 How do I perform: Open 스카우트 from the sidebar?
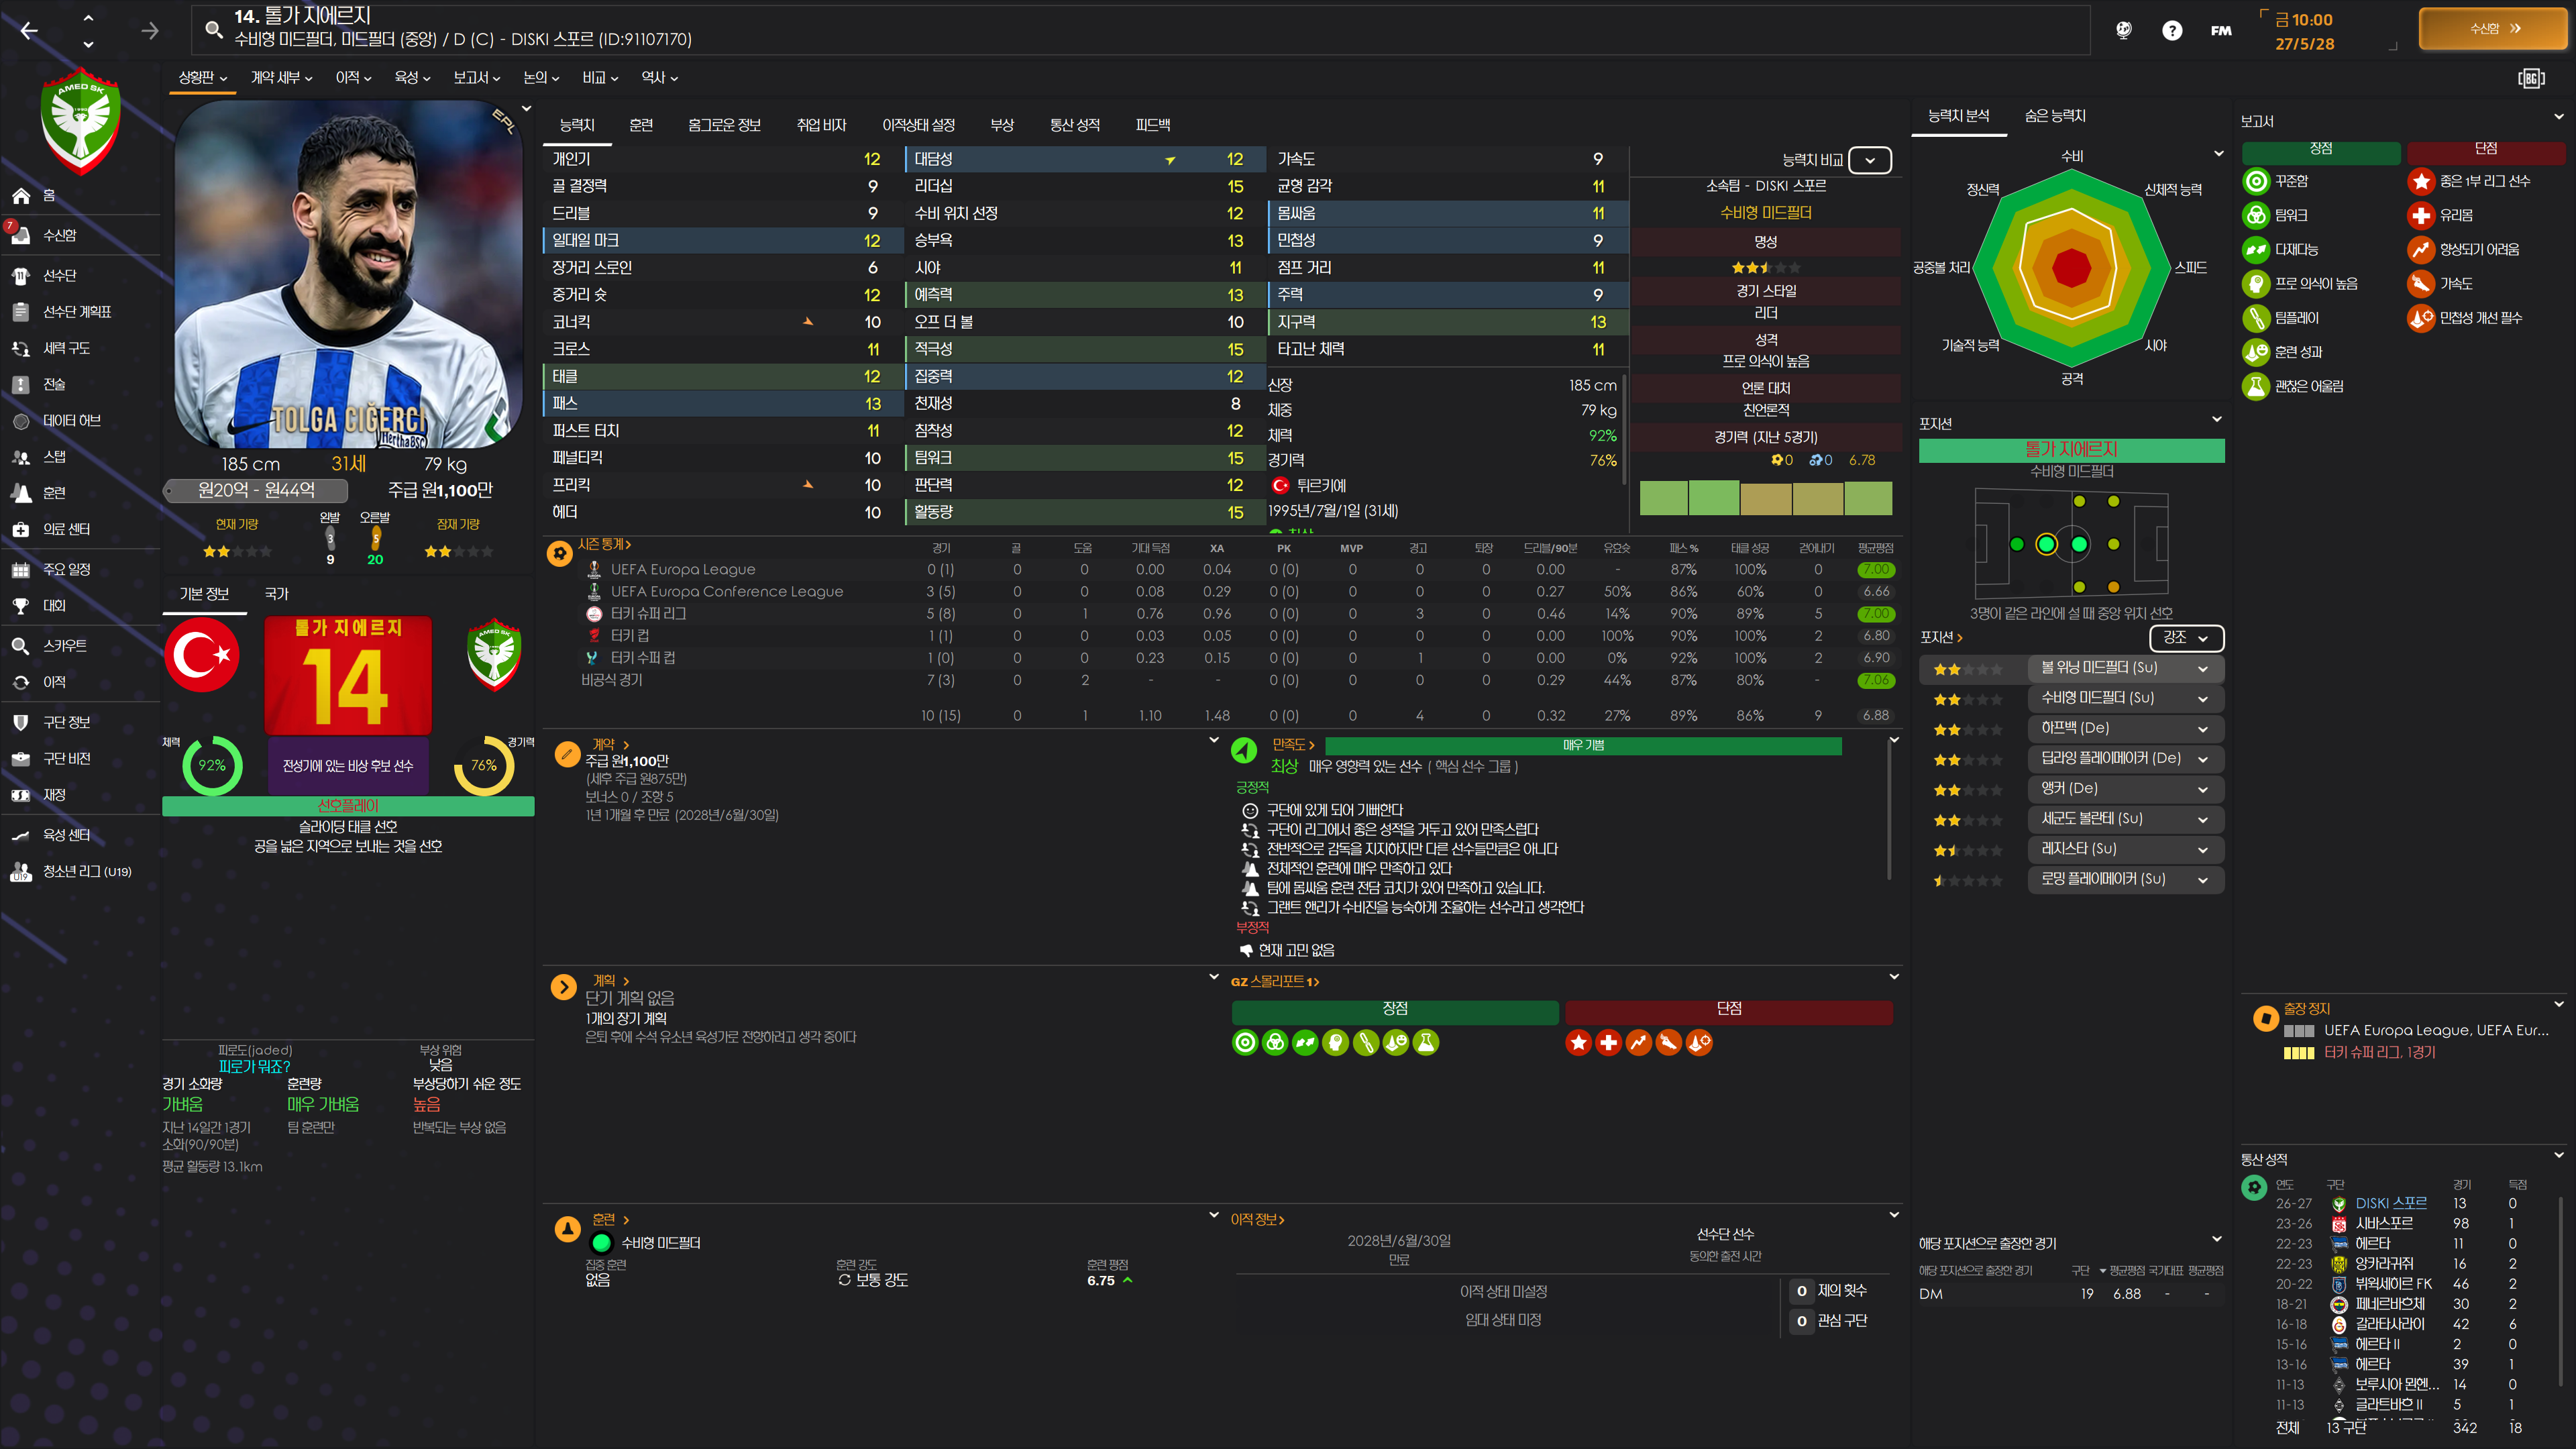[x=64, y=646]
